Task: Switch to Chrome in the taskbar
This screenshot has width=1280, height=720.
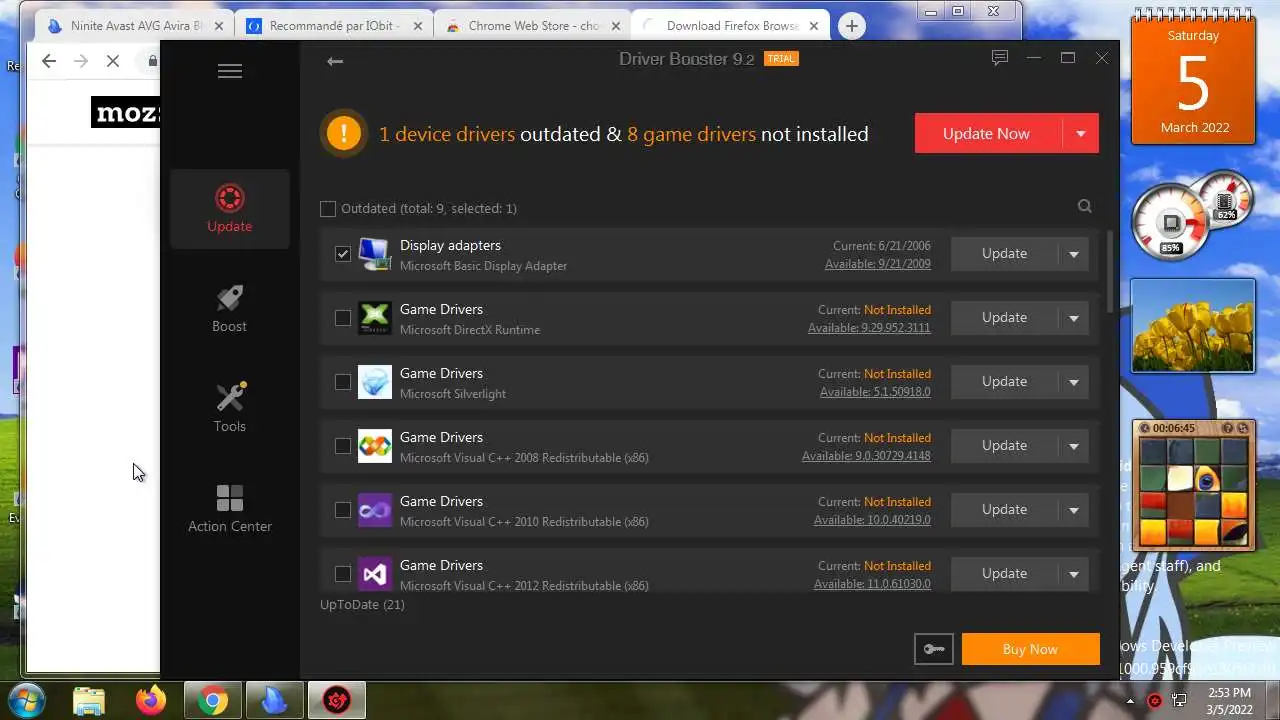Action: [x=212, y=701]
